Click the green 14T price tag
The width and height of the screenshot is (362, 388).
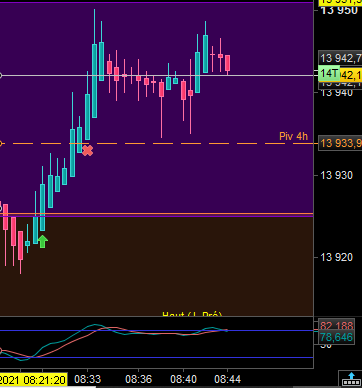click(x=329, y=74)
